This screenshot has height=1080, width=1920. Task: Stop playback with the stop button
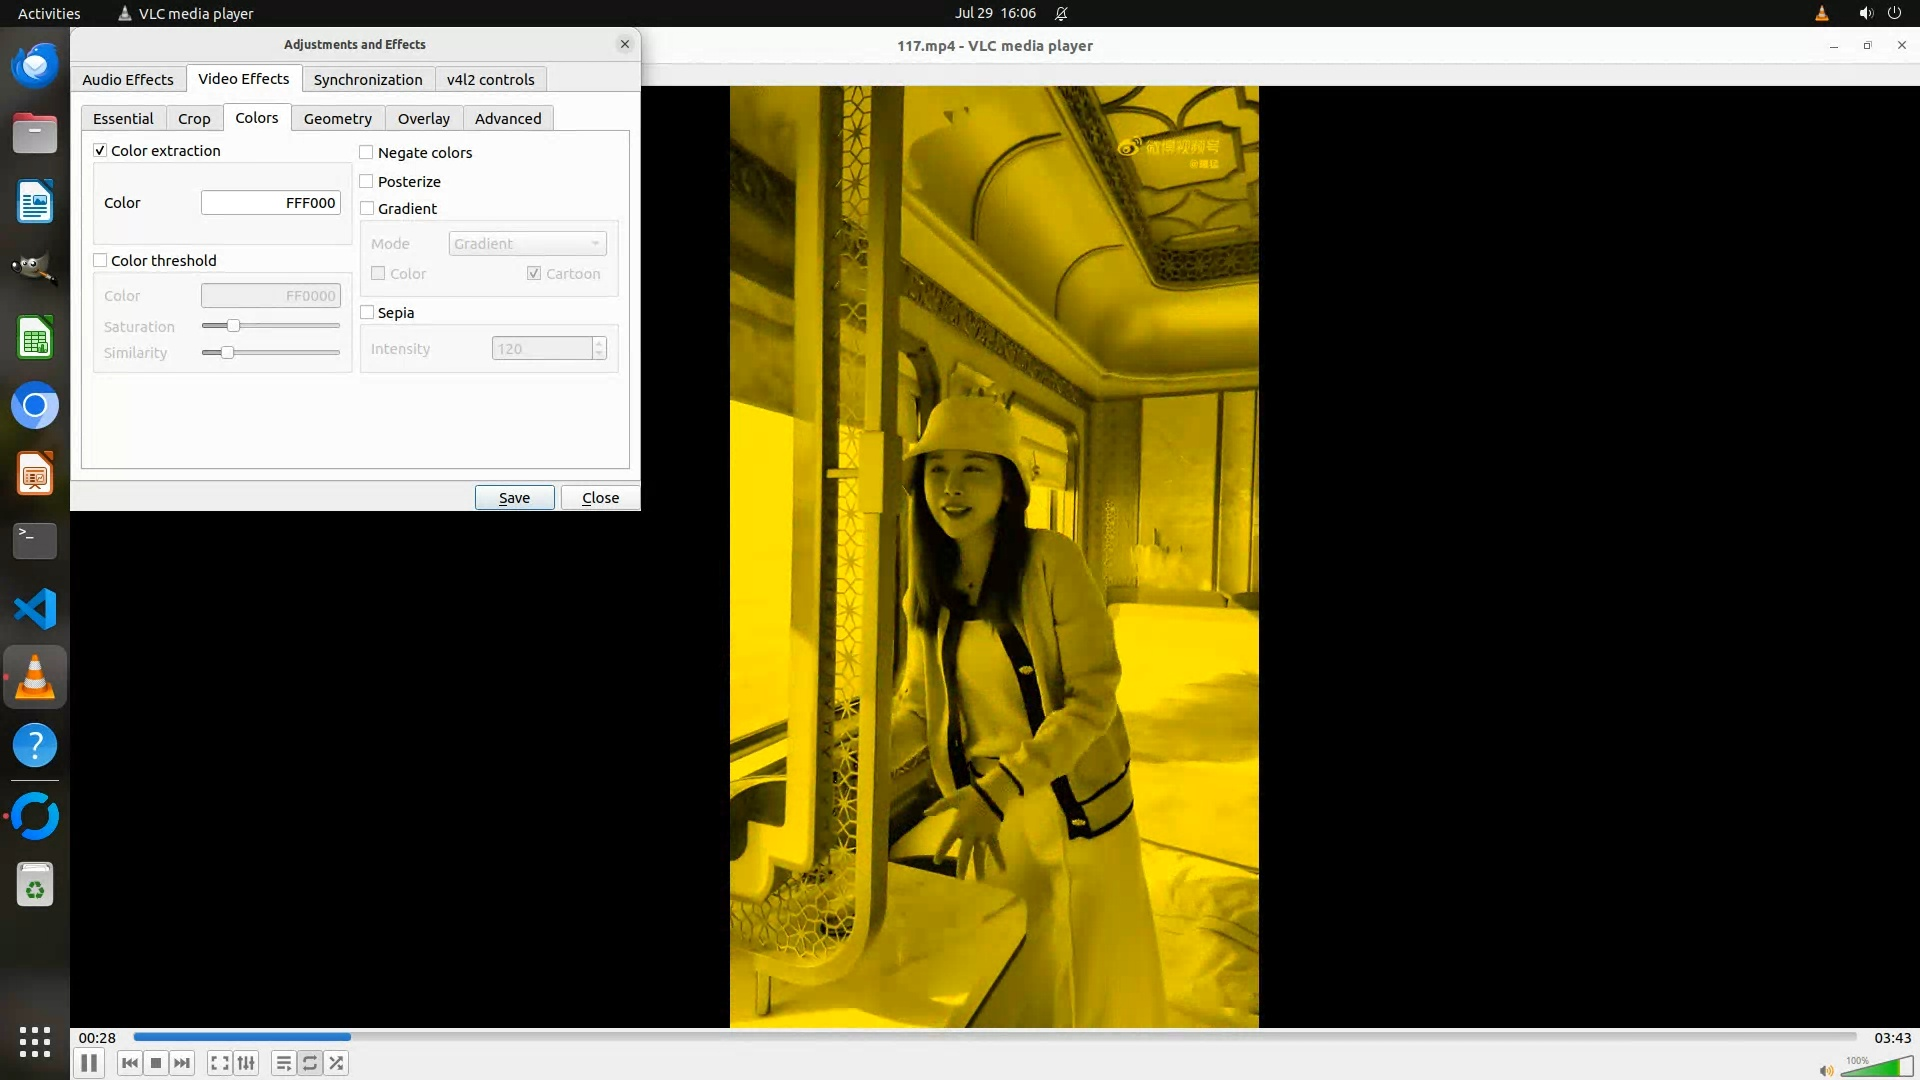(156, 1063)
